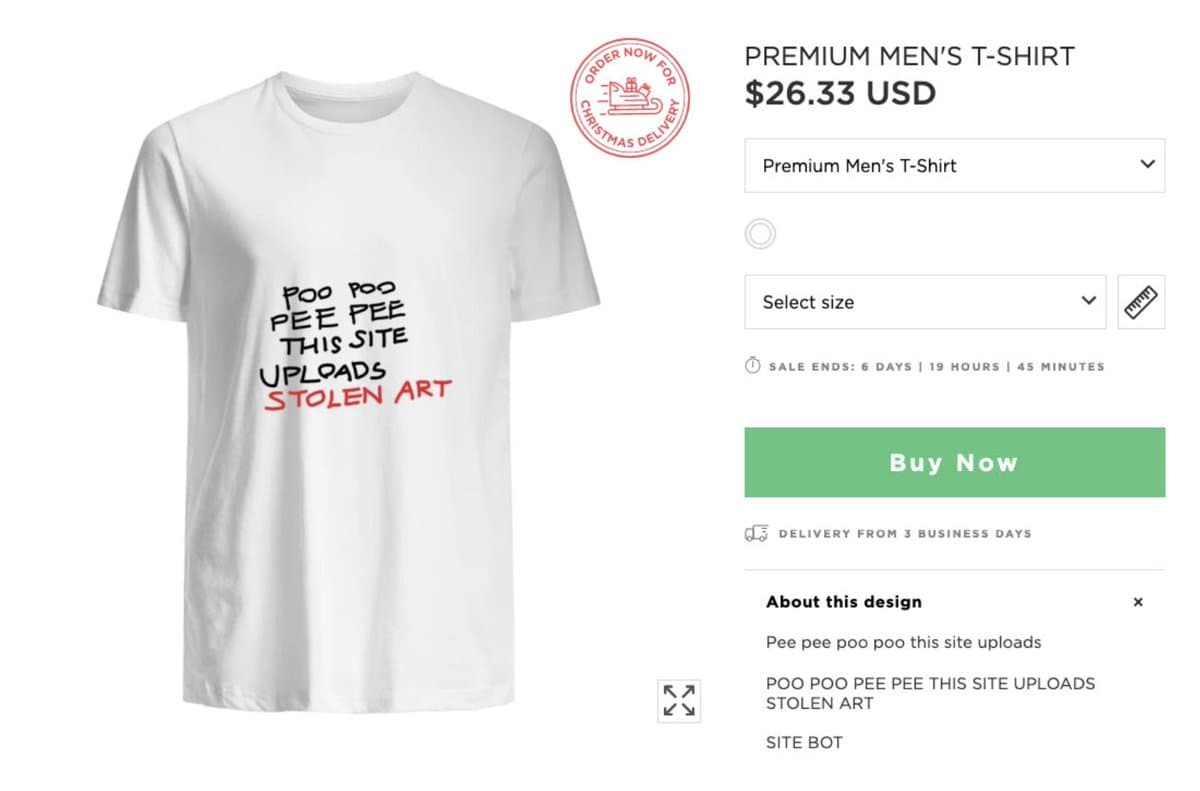This screenshot has height=791, width=1200.
Task: Click the SITE BOT tag
Action: pyautogui.click(x=804, y=742)
